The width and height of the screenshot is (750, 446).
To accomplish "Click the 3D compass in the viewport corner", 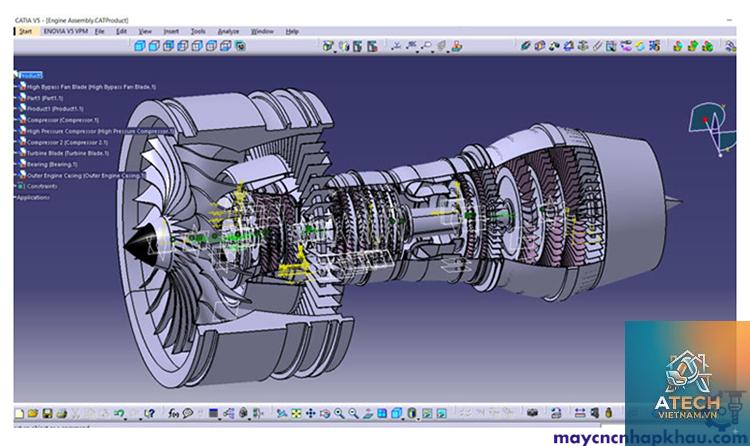I will [x=713, y=130].
